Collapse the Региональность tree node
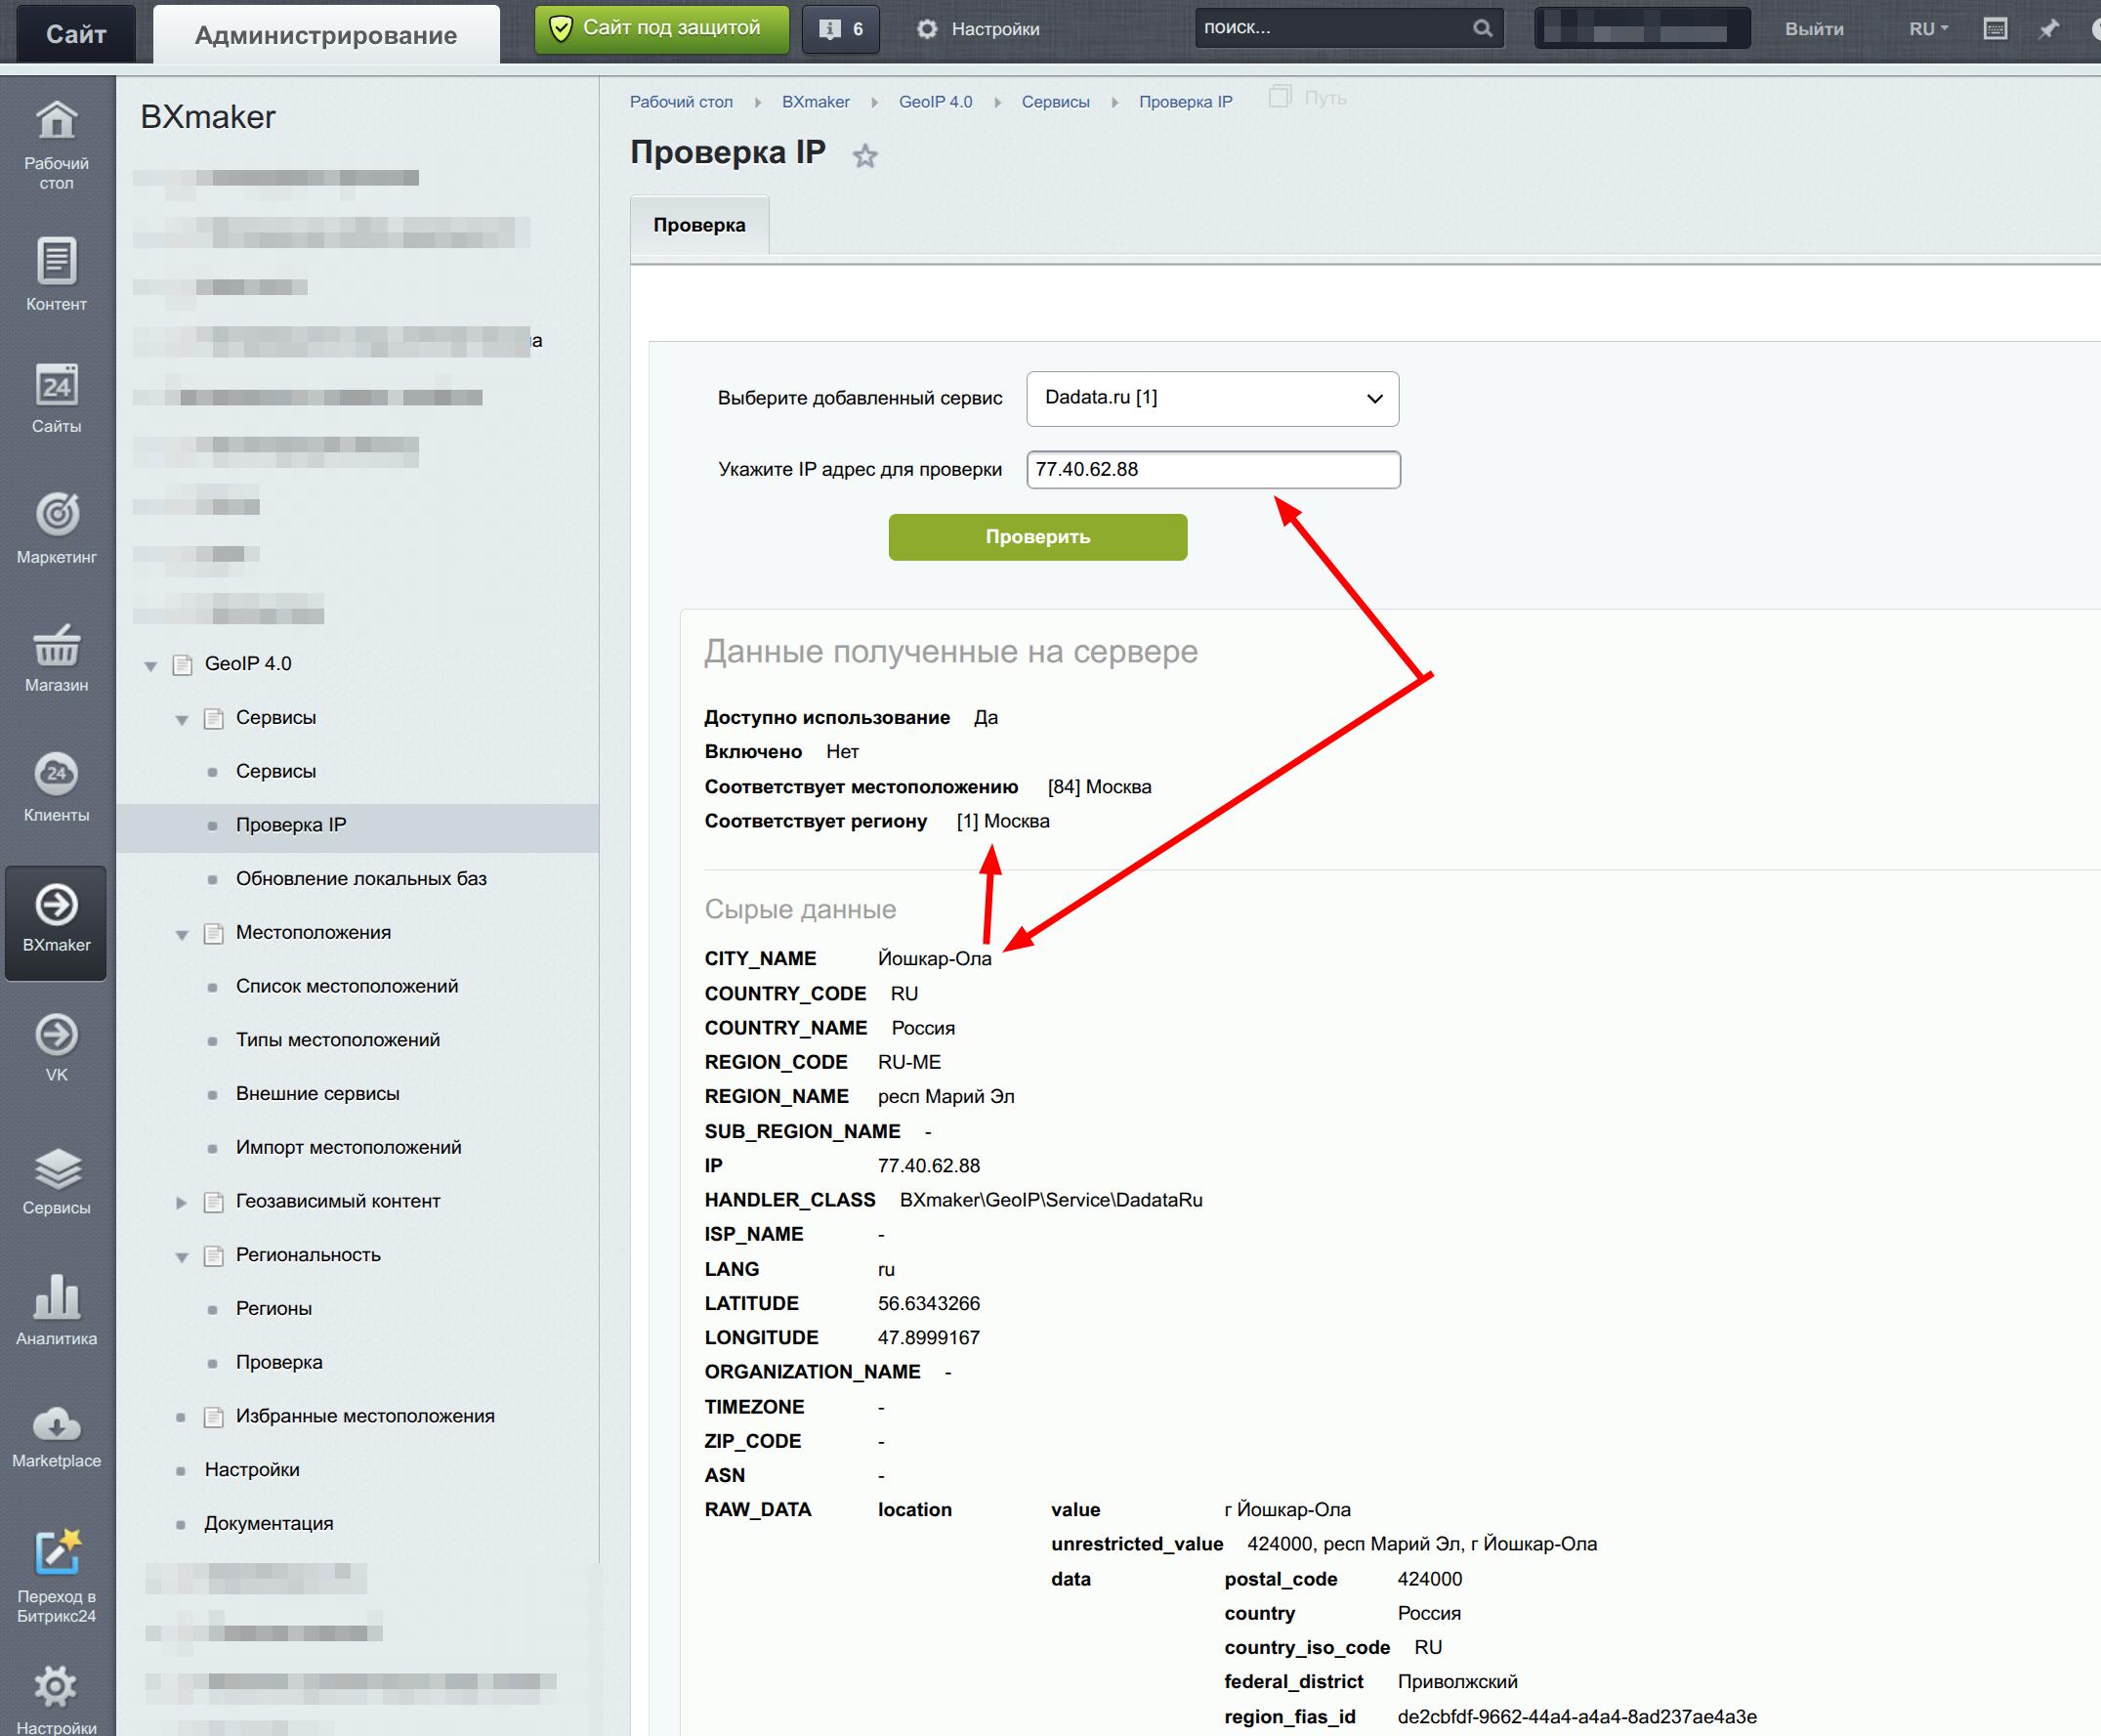 click(x=182, y=1256)
